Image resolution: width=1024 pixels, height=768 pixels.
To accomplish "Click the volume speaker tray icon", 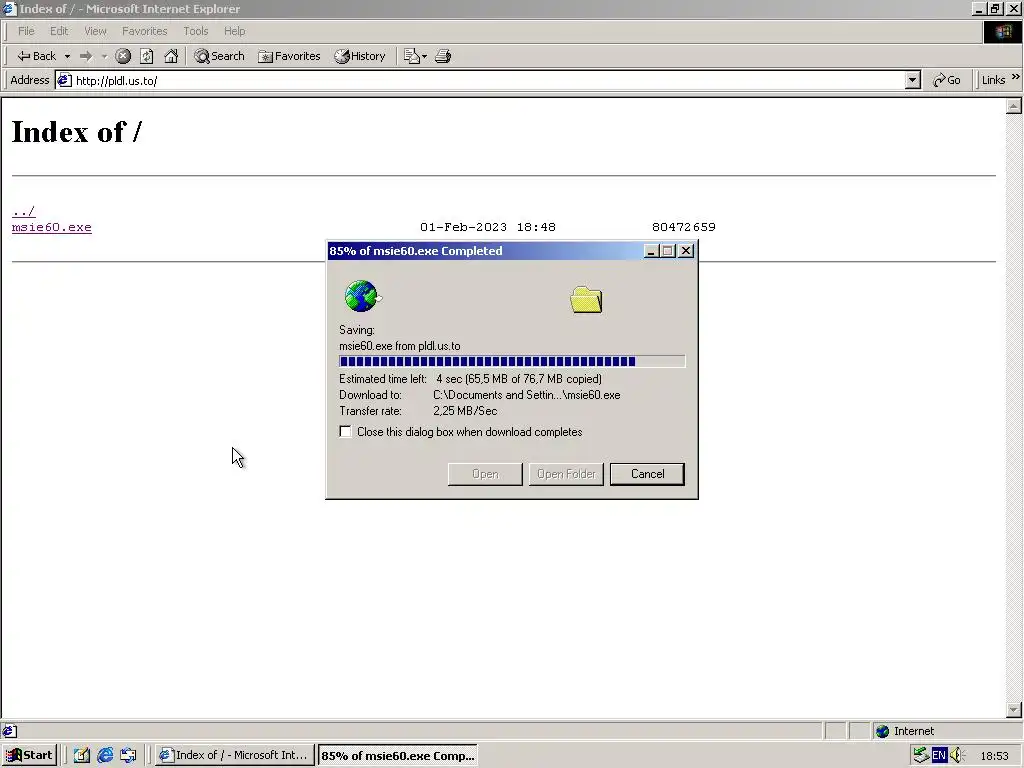I will click(x=957, y=756).
